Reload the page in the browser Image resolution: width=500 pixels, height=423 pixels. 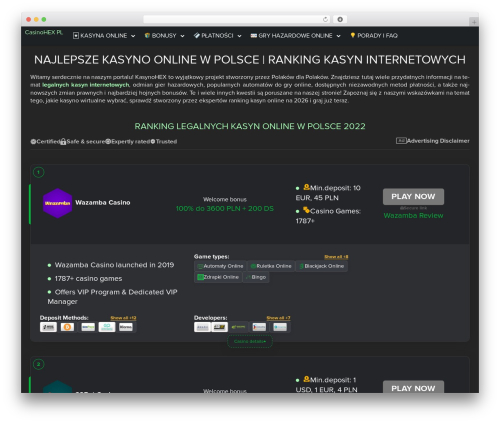325,19
